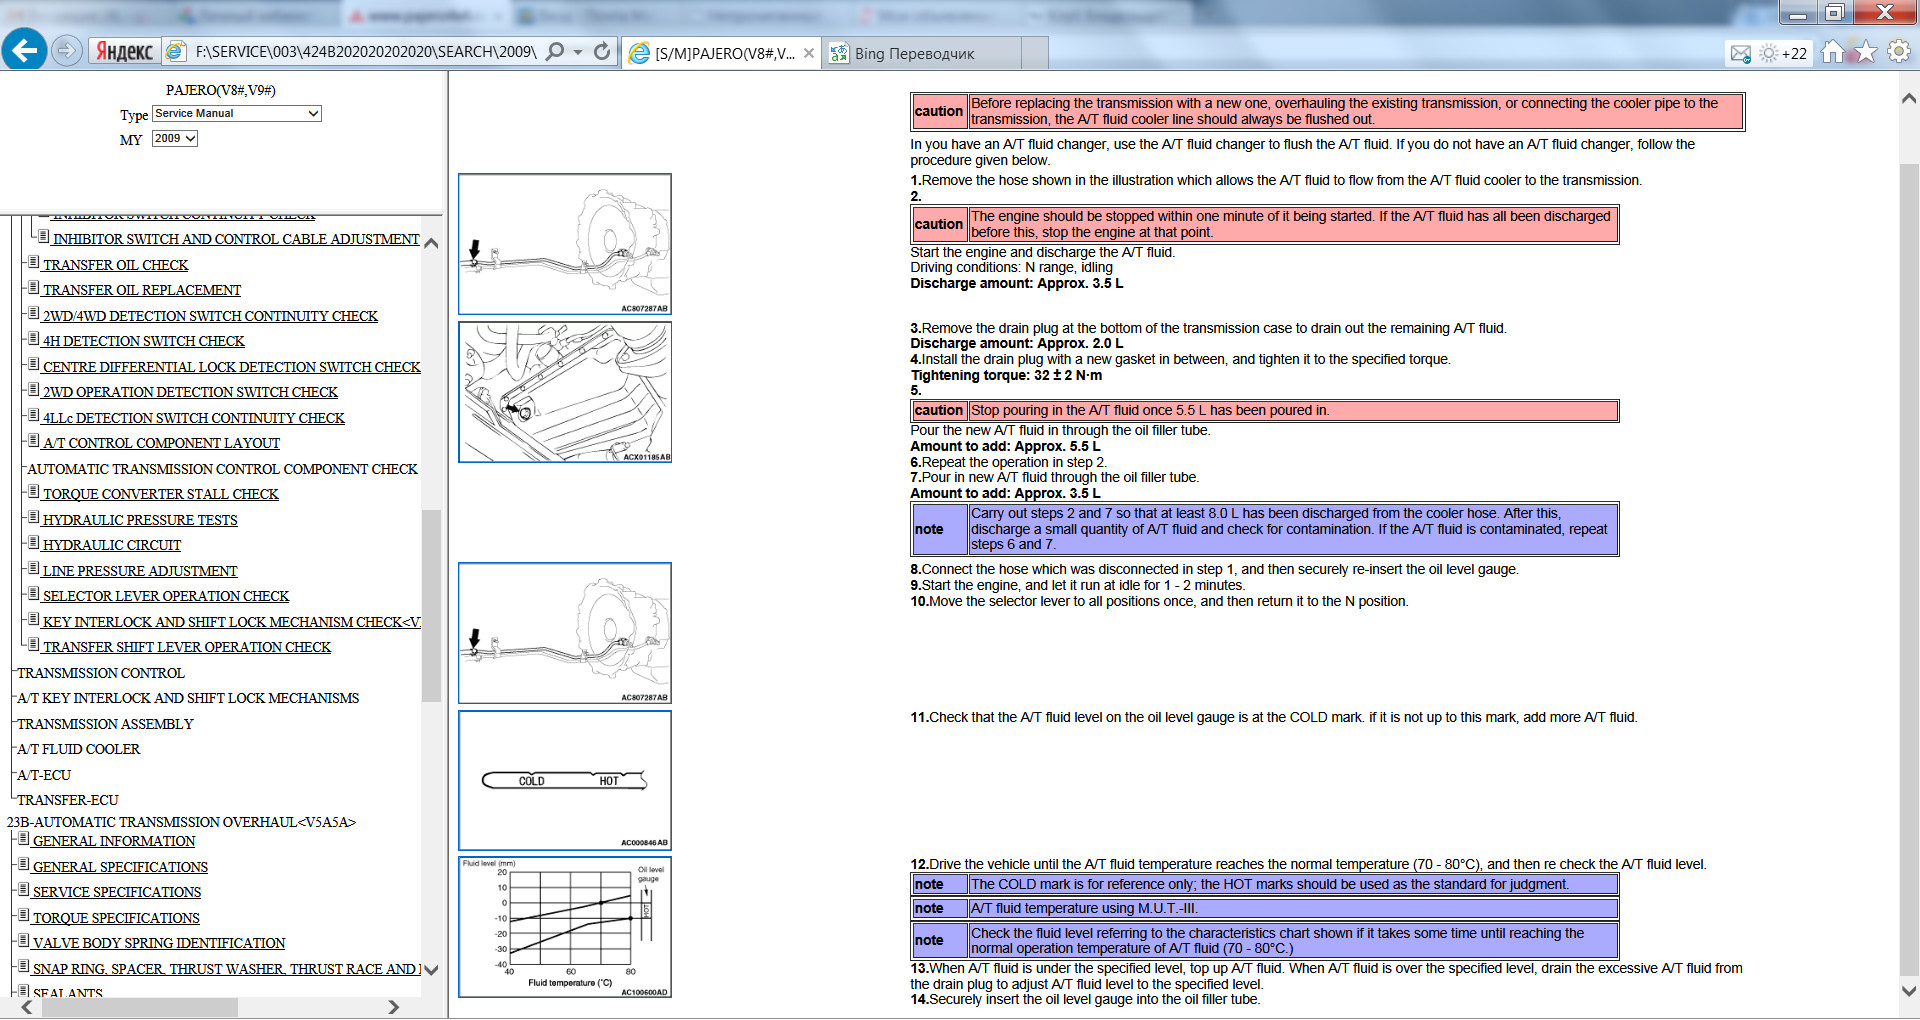Open the browser home page icon
Image resolution: width=1920 pixels, height=1020 pixels.
point(1832,52)
